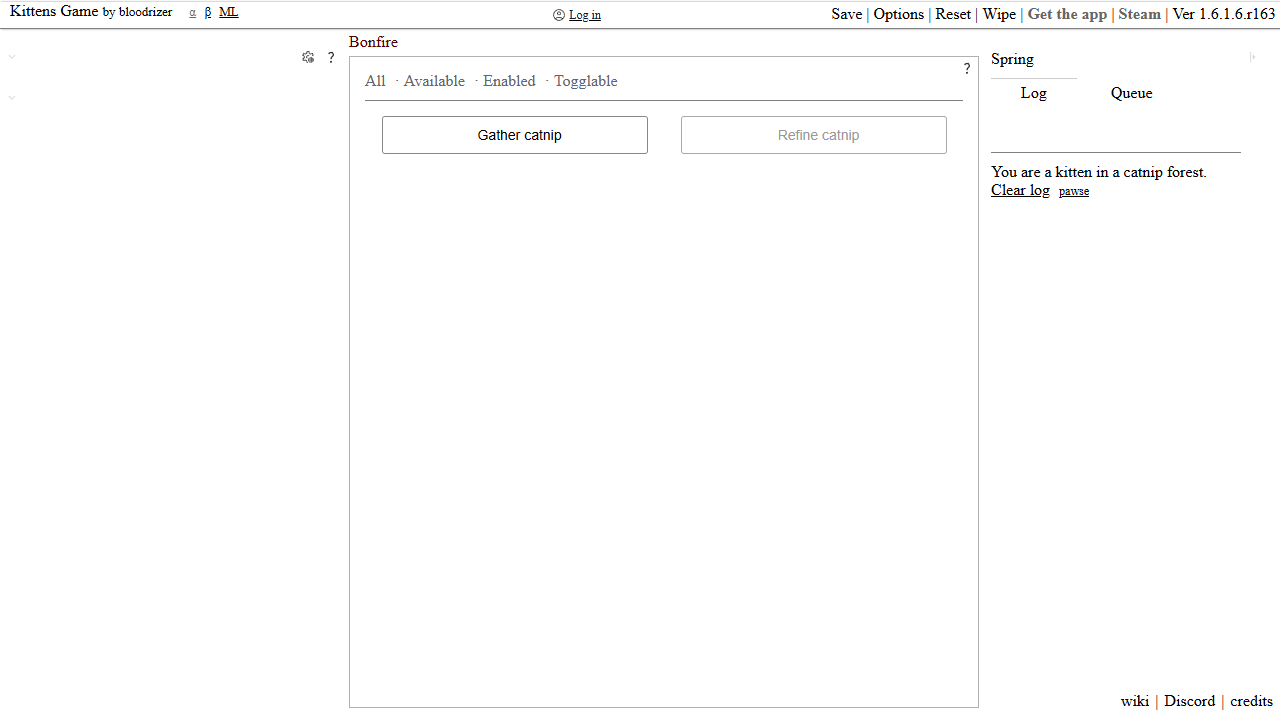Switch to the Queue tab
The height and width of the screenshot is (720, 1280).
click(1132, 93)
